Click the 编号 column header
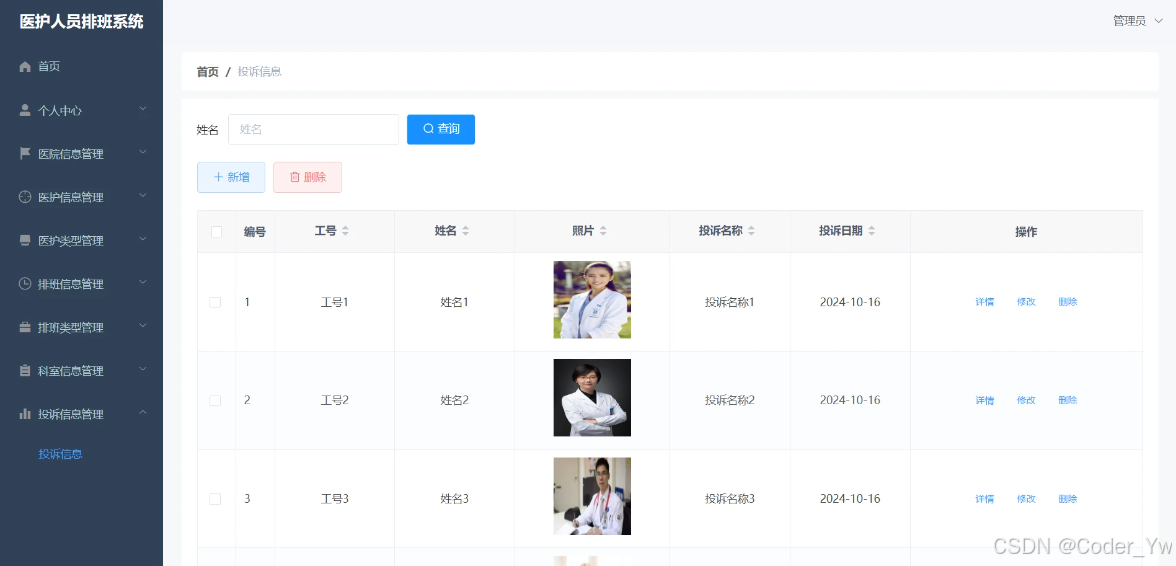This screenshot has width=1176, height=566. pyautogui.click(x=255, y=232)
